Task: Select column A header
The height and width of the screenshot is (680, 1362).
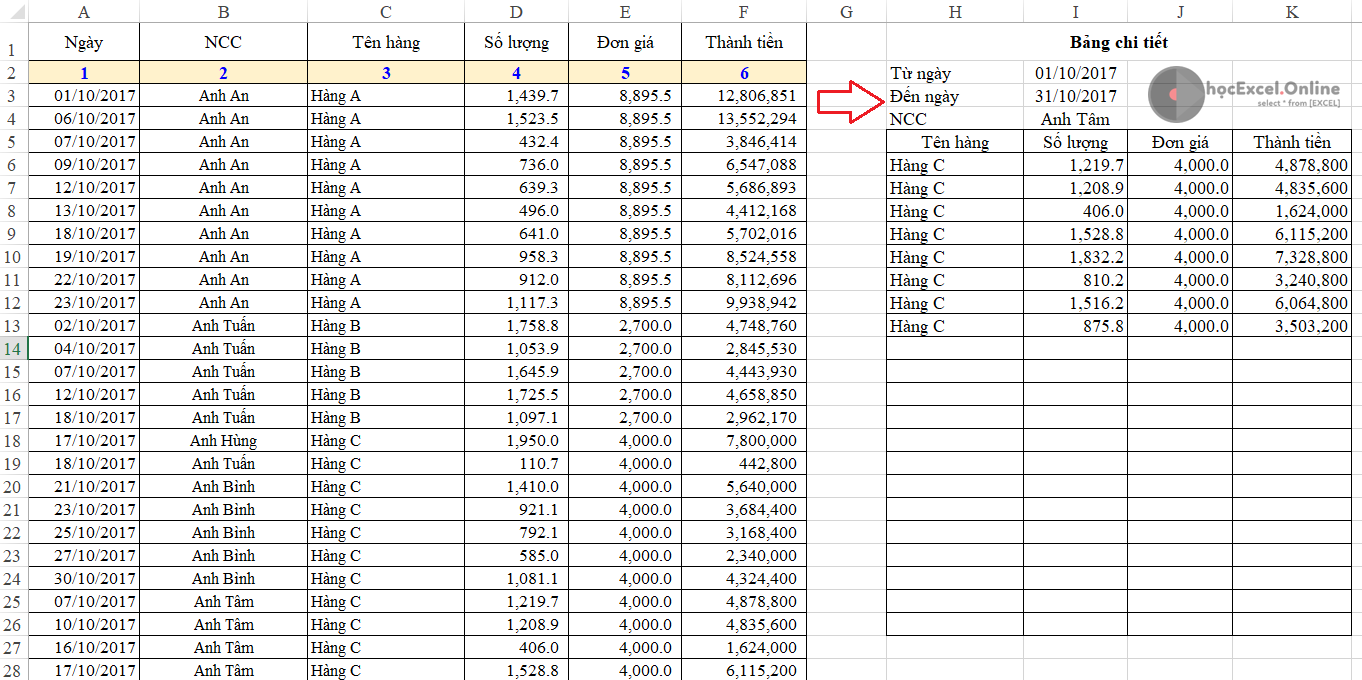Action: 84,12
